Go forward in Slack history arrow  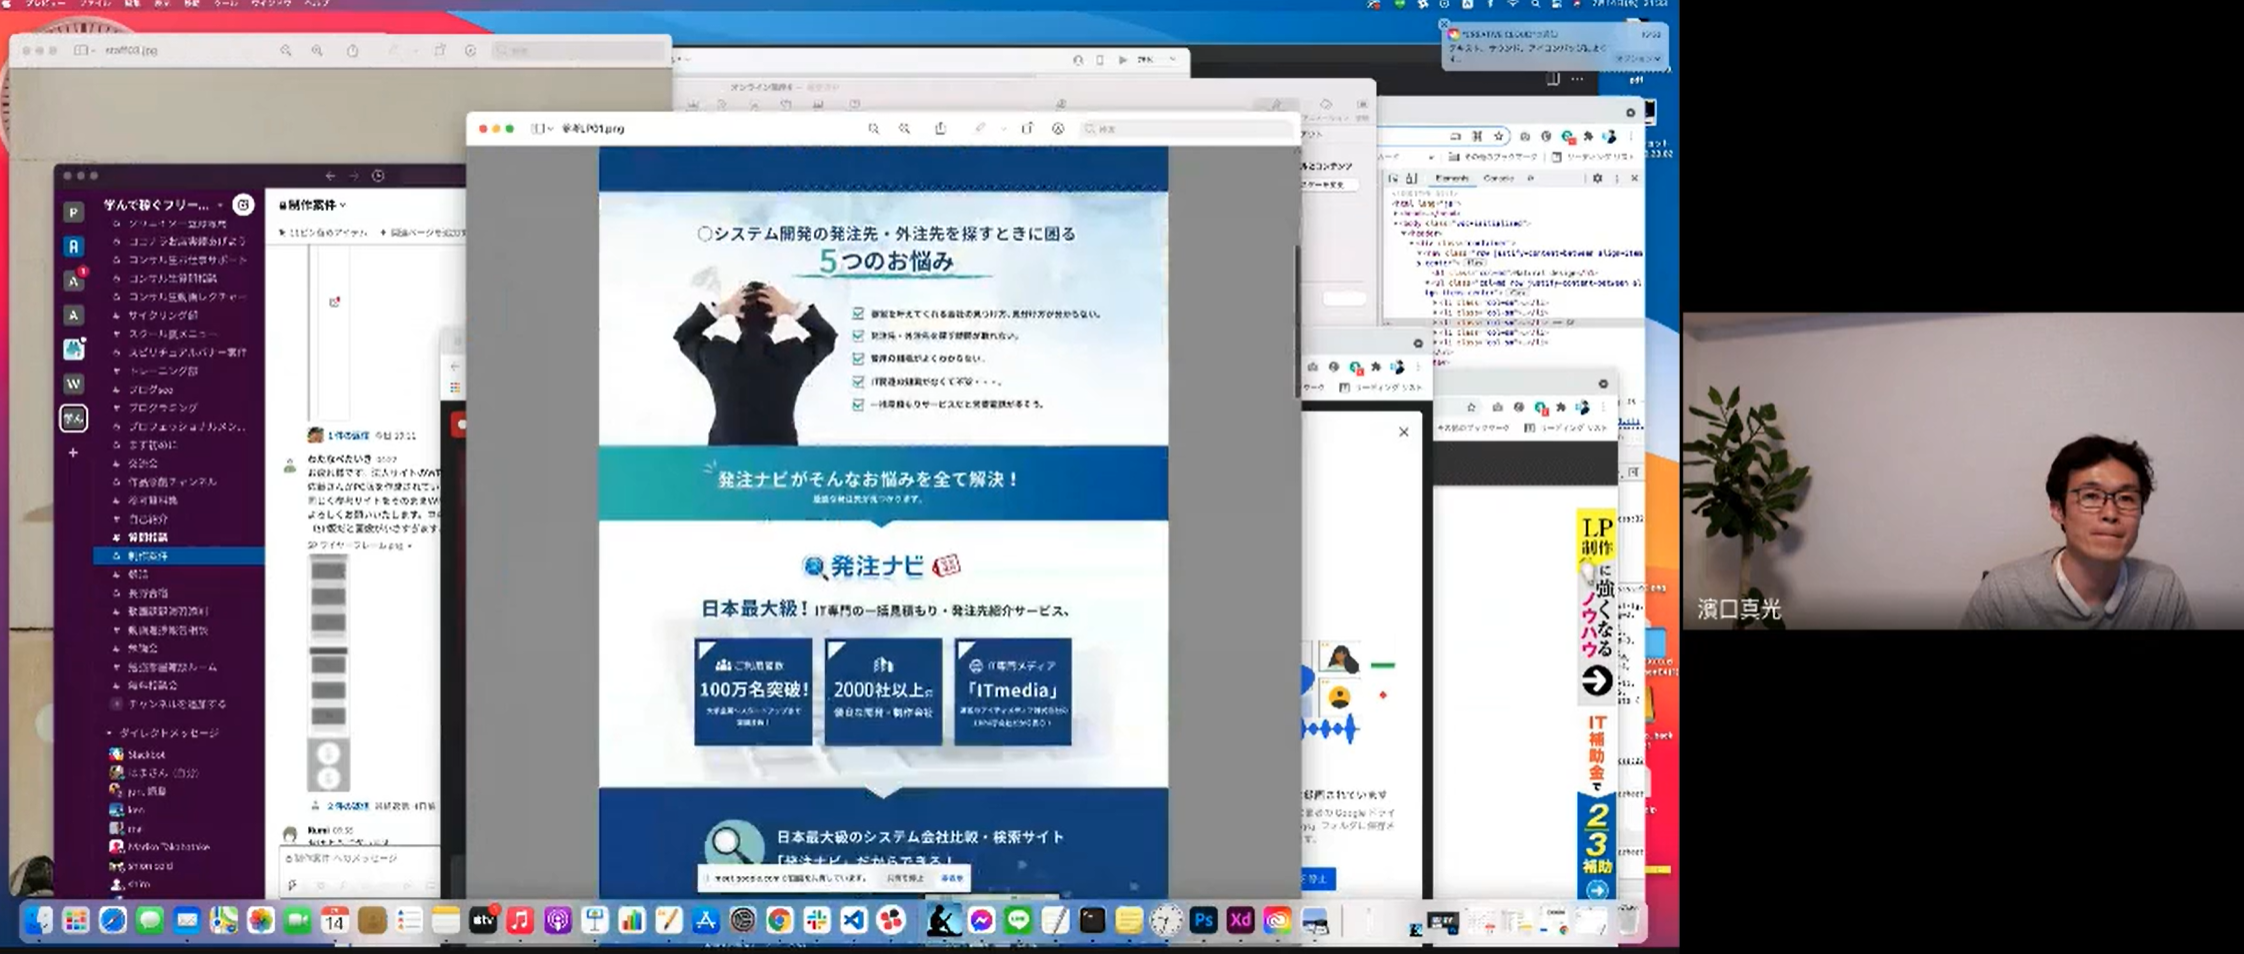pos(354,176)
